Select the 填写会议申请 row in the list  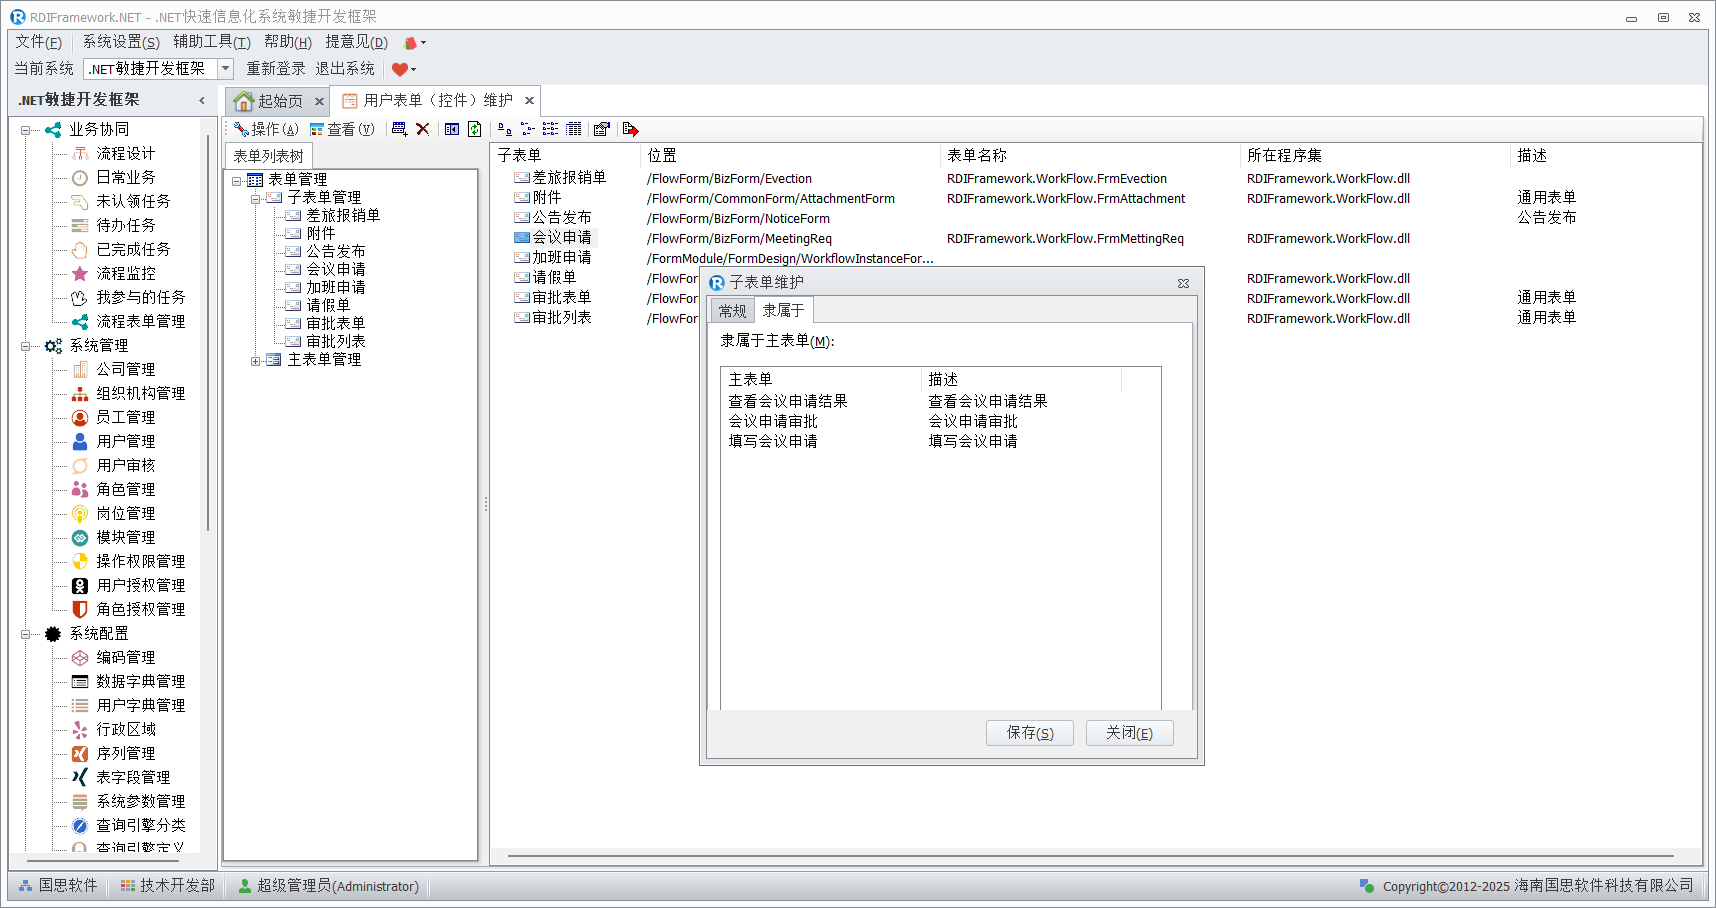(773, 441)
